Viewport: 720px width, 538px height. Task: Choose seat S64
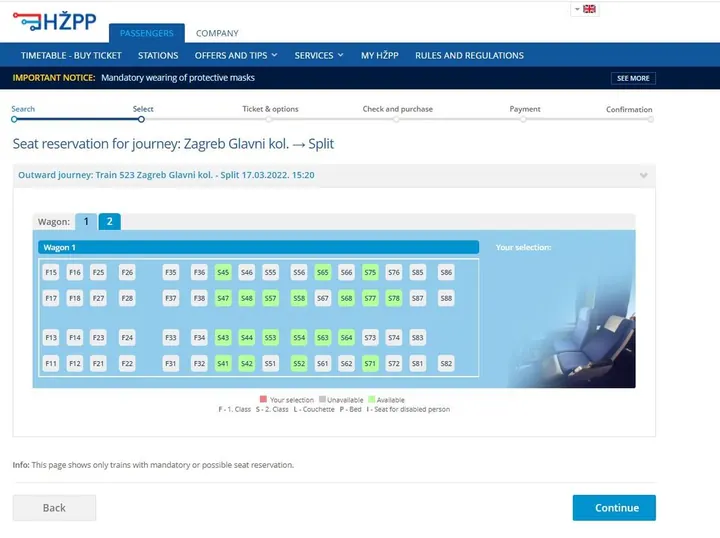click(x=347, y=337)
